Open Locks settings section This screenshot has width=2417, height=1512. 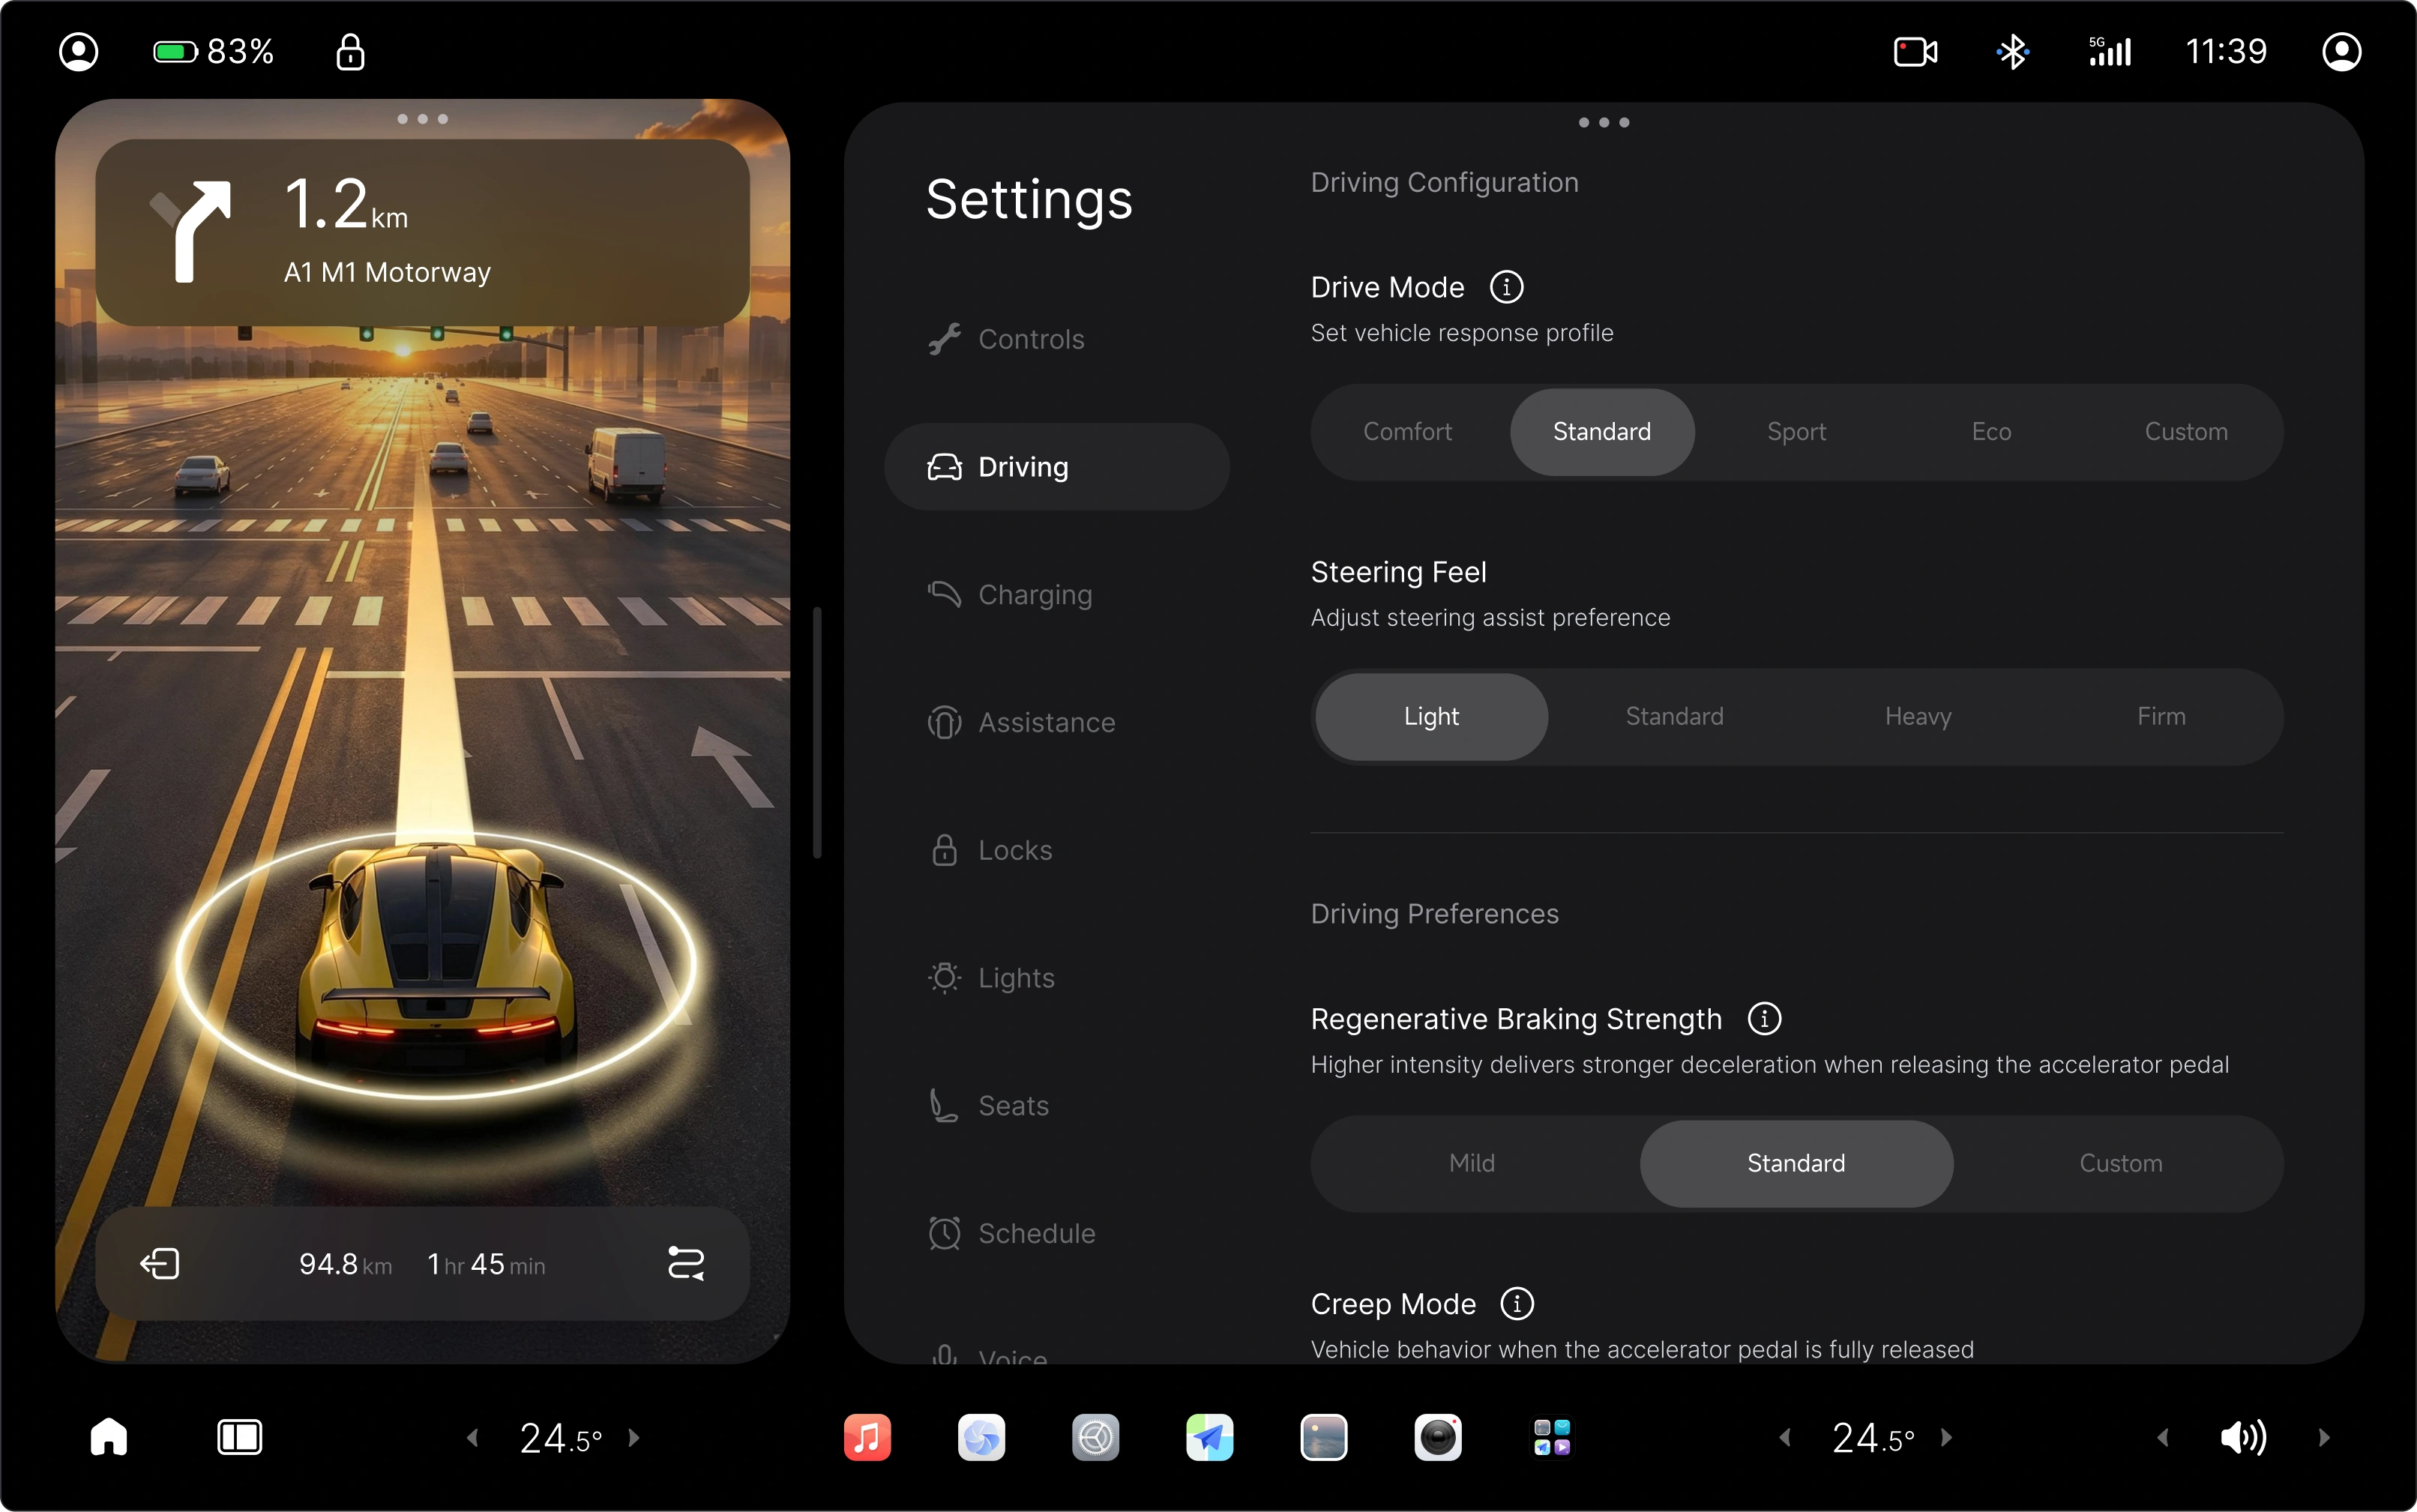click(1057, 851)
